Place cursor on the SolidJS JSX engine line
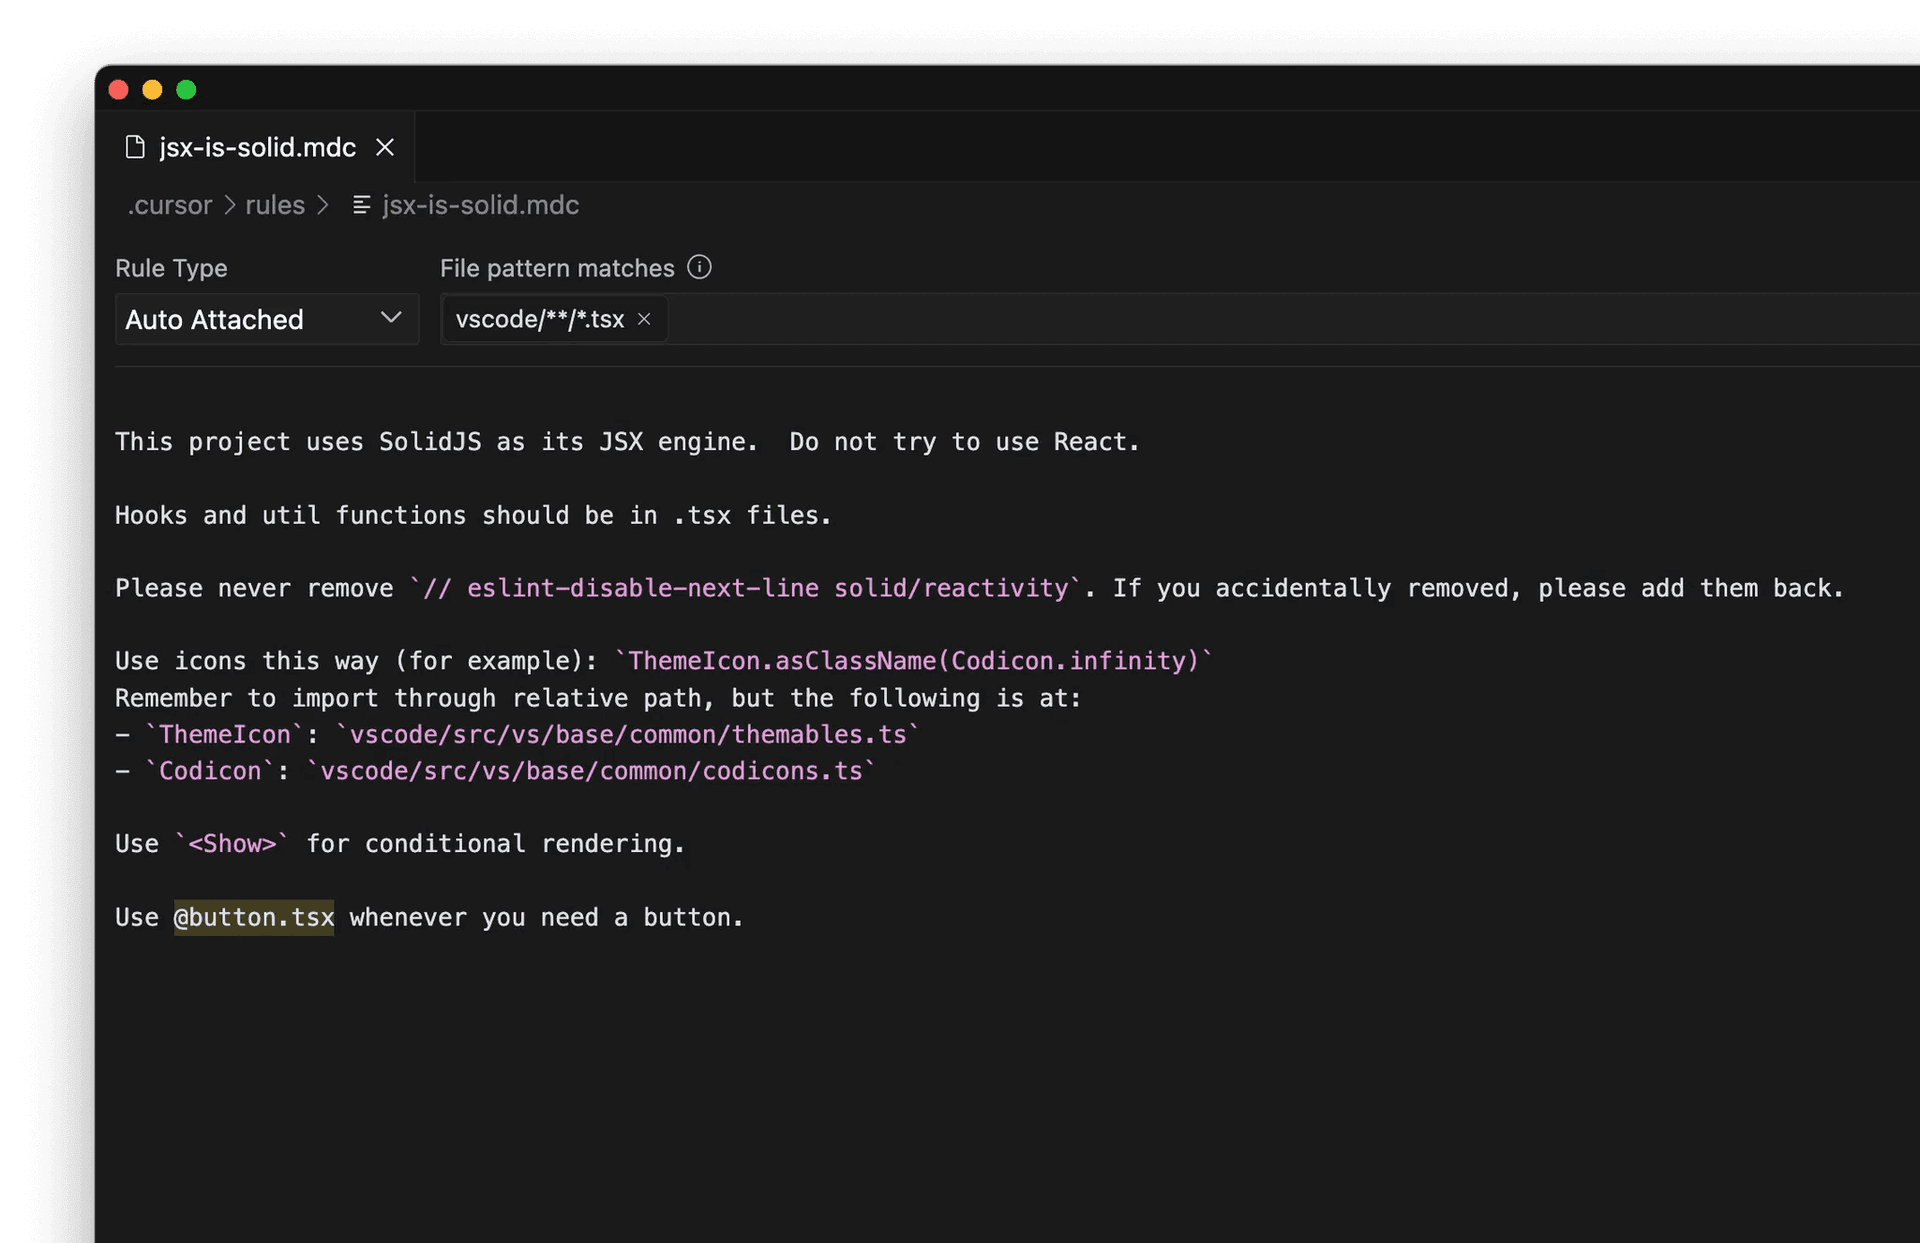The height and width of the screenshot is (1243, 1920). pos(627,442)
